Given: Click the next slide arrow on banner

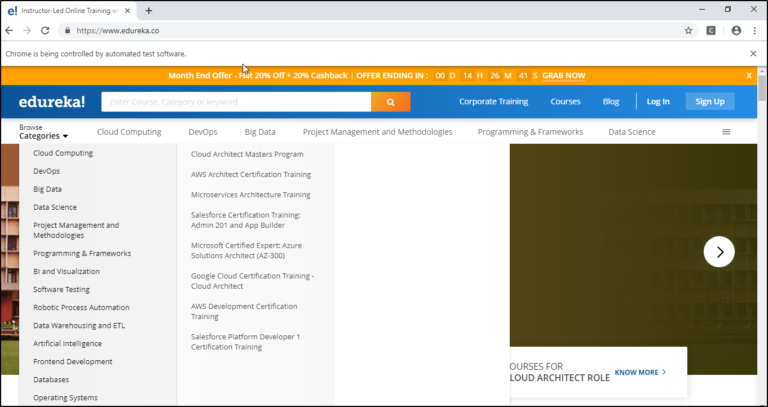Looking at the screenshot, I should pyautogui.click(x=719, y=252).
